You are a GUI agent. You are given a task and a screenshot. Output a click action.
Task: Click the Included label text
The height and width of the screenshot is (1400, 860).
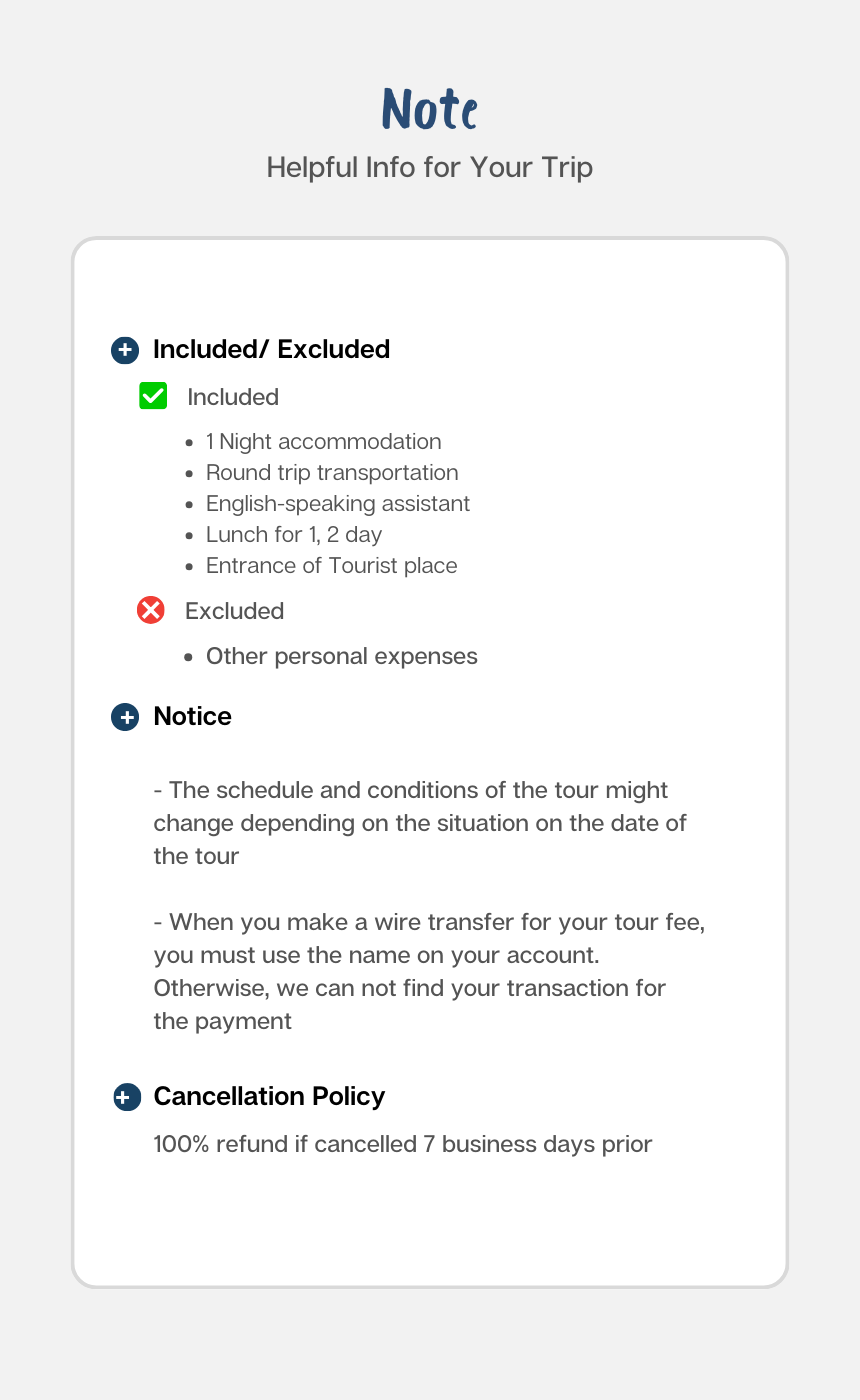pos(233,397)
